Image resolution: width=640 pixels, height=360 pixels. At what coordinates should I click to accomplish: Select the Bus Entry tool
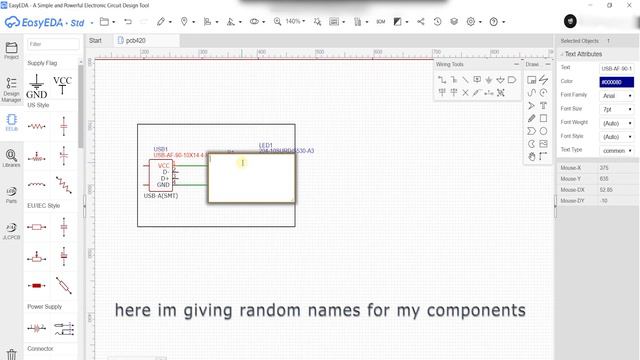coord(465,80)
